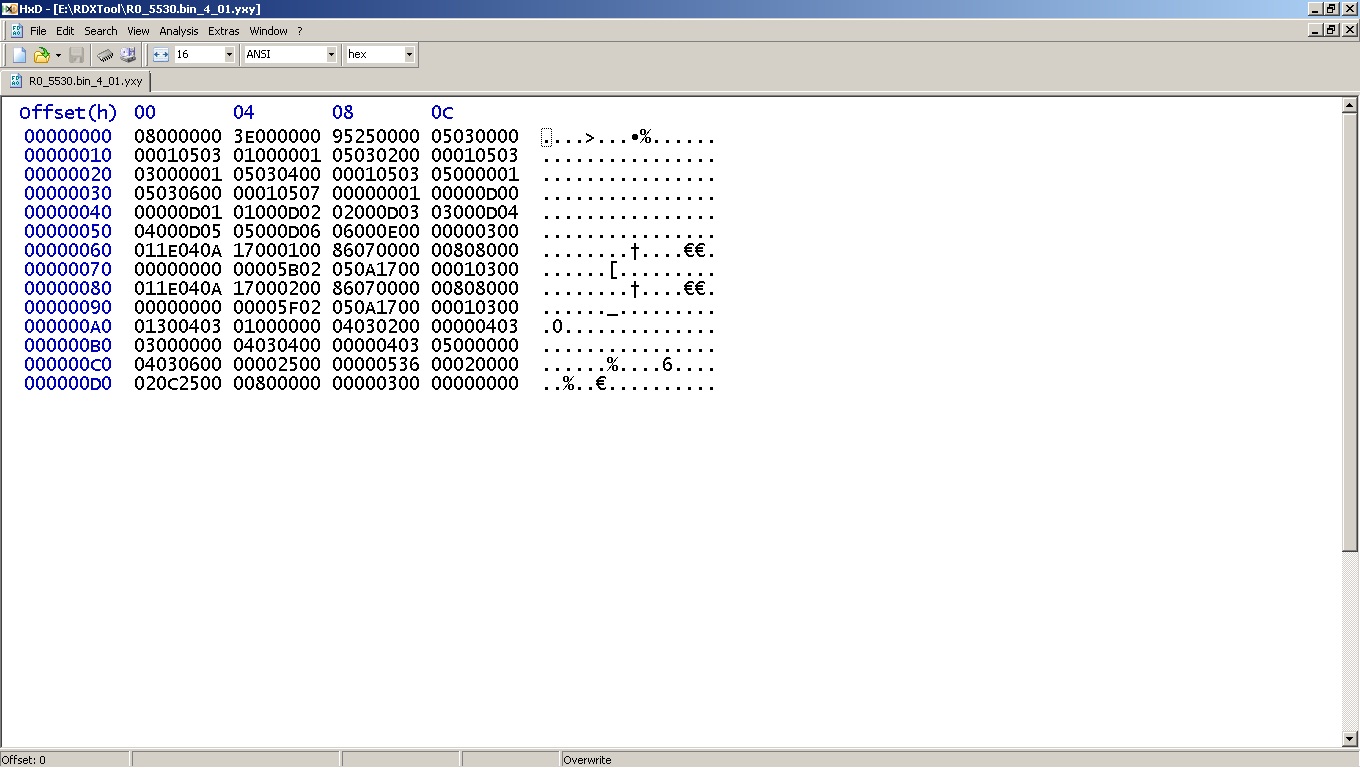Open disk with the drive icon

pyautogui.click(x=128, y=55)
